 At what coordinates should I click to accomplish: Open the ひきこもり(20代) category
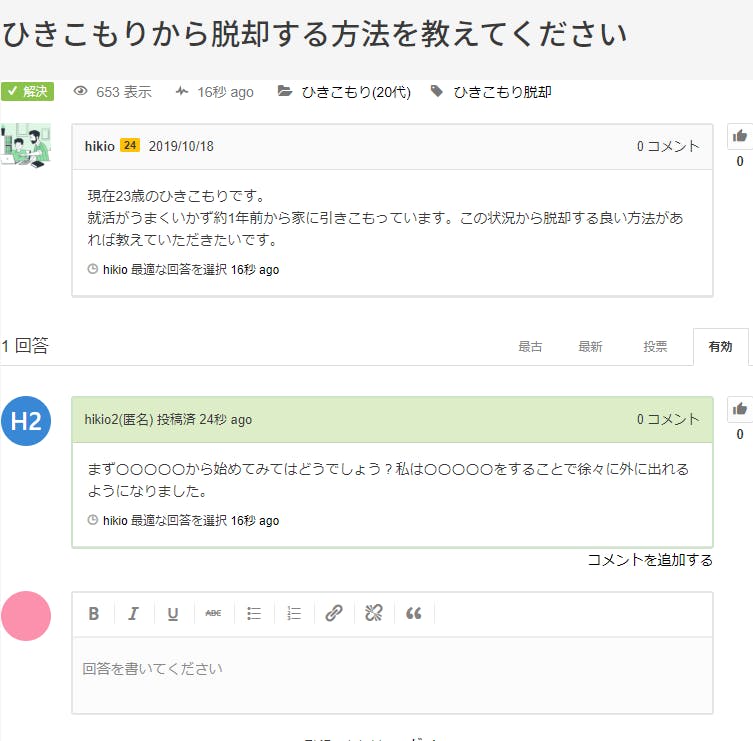[x=356, y=92]
